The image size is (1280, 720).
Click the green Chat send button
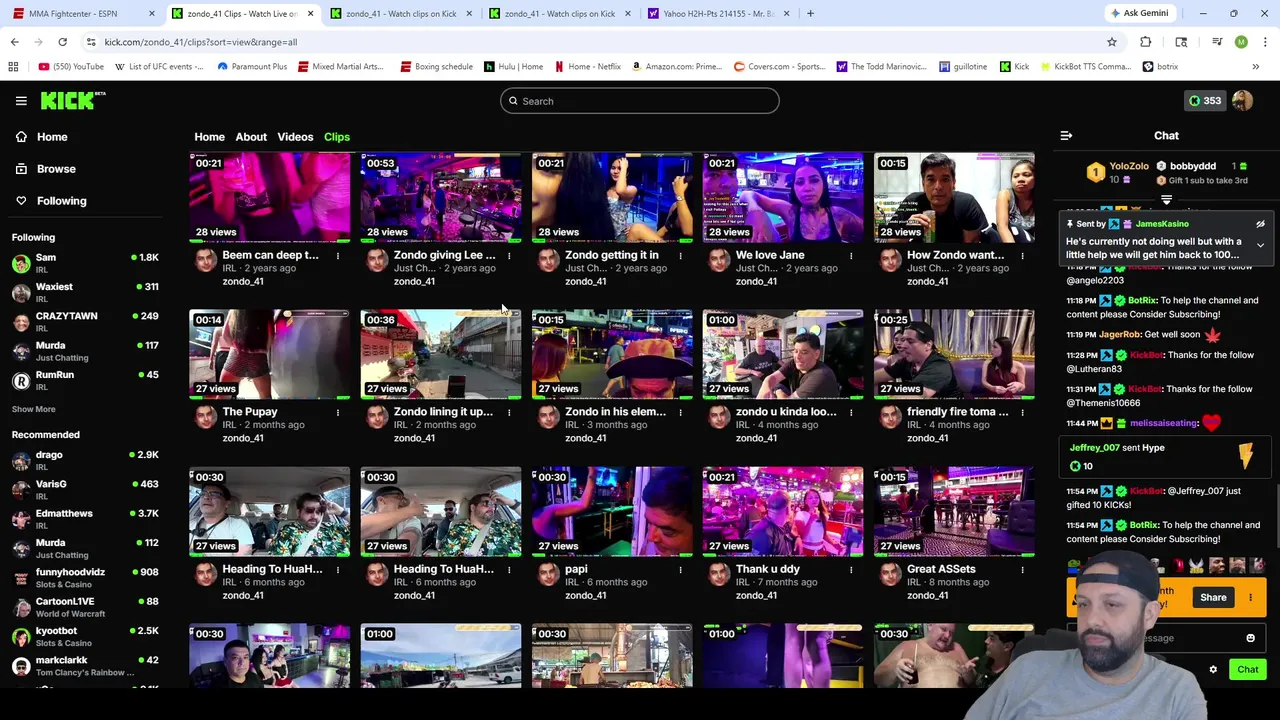1247,670
